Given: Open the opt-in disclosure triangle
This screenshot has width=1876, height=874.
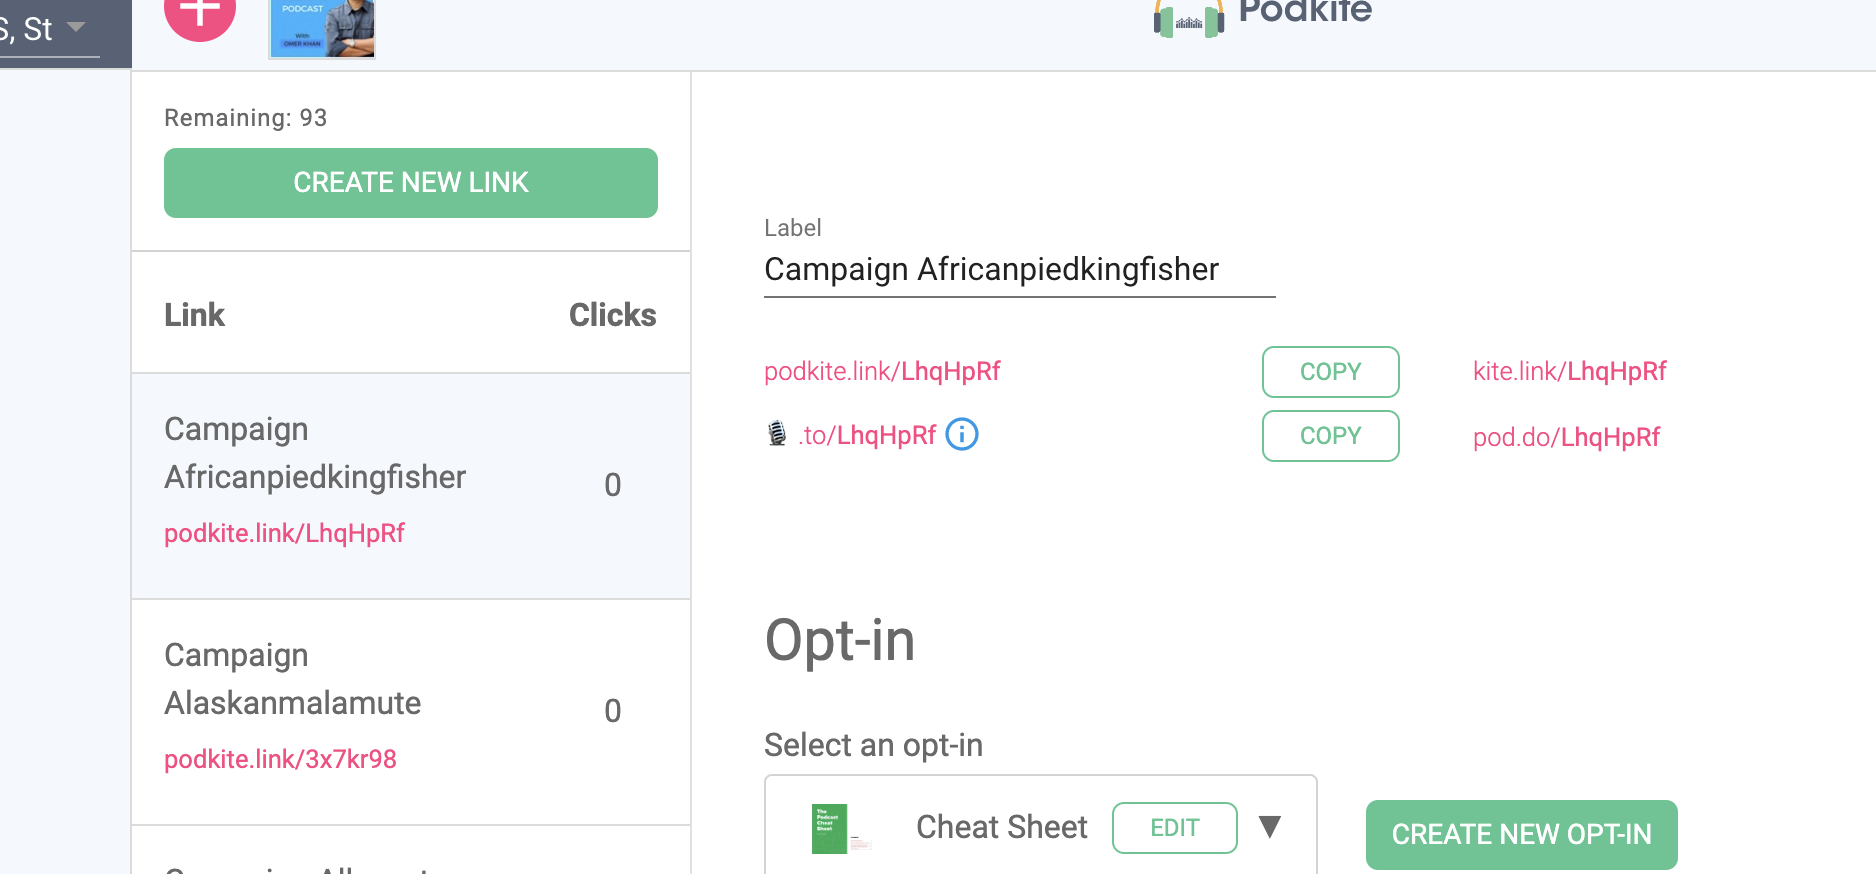Looking at the screenshot, I should pyautogui.click(x=1270, y=827).
